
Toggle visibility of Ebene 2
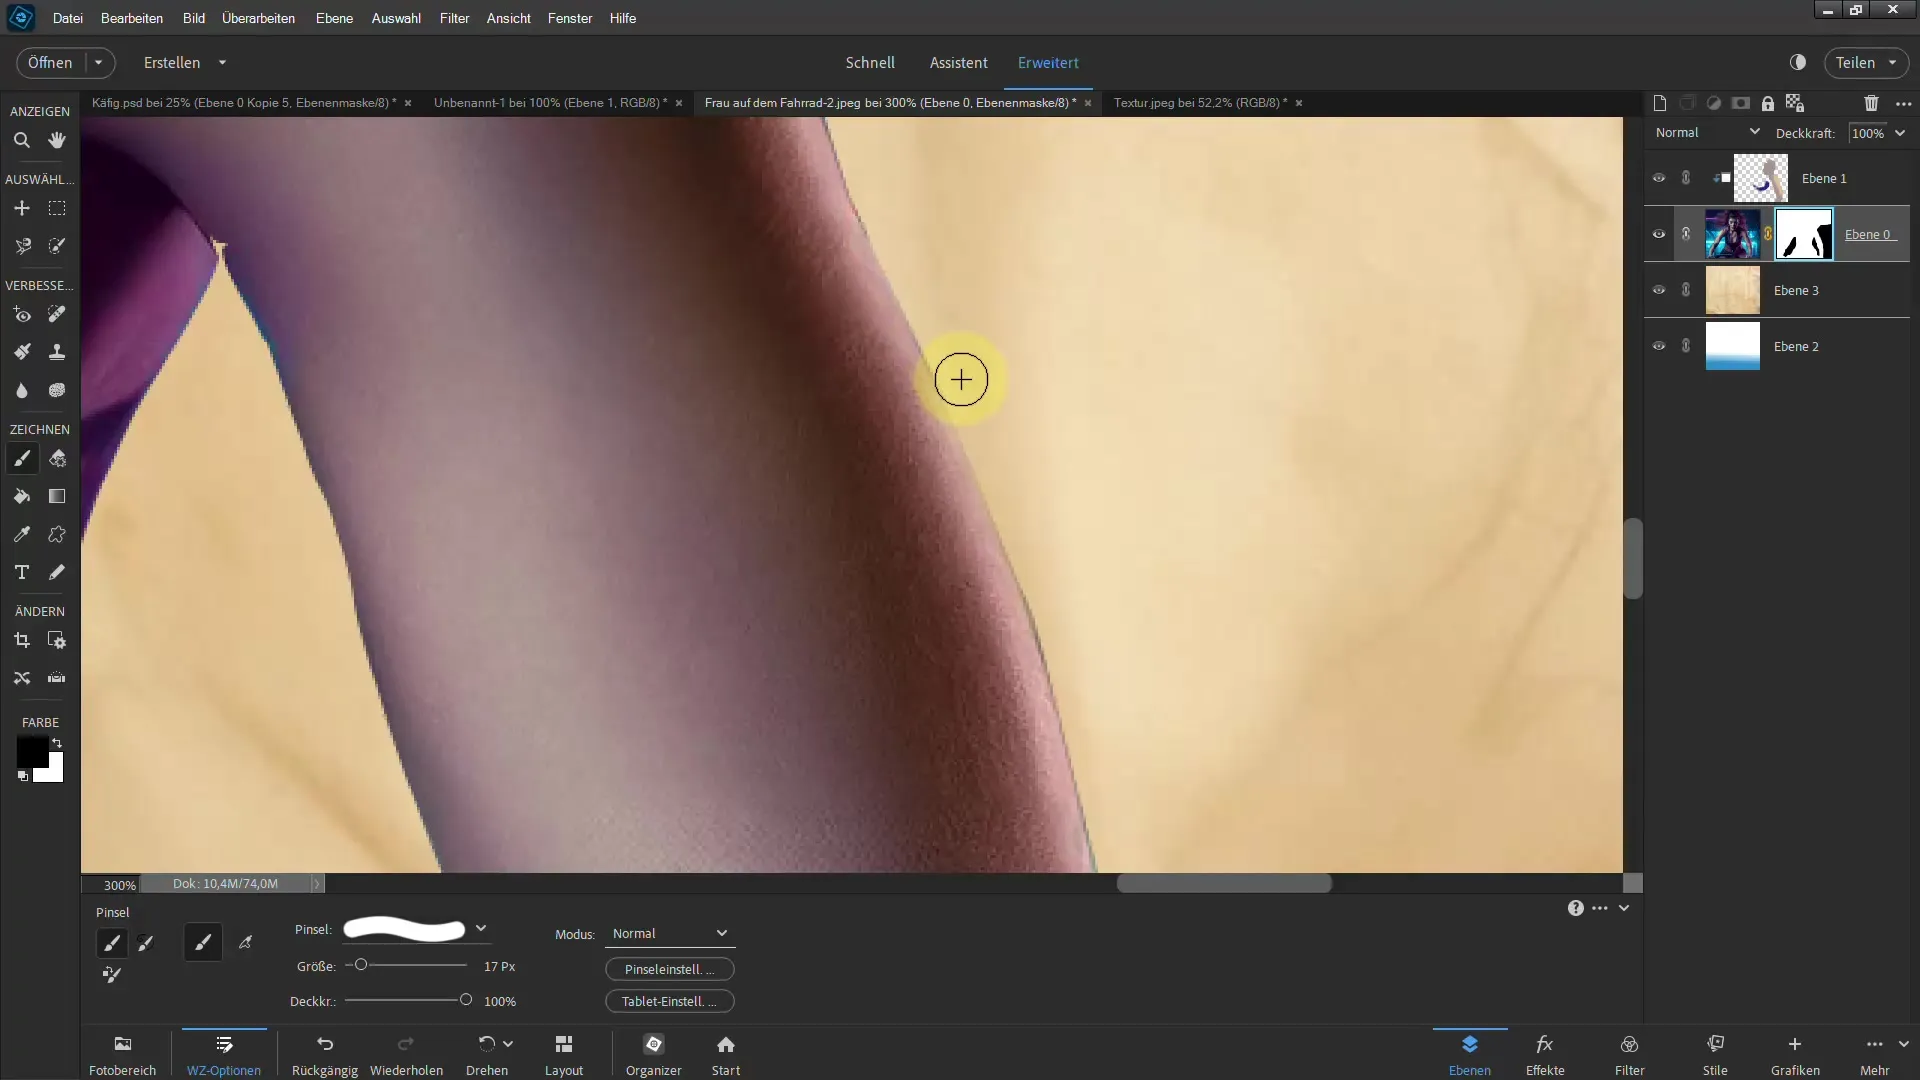(x=1660, y=345)
